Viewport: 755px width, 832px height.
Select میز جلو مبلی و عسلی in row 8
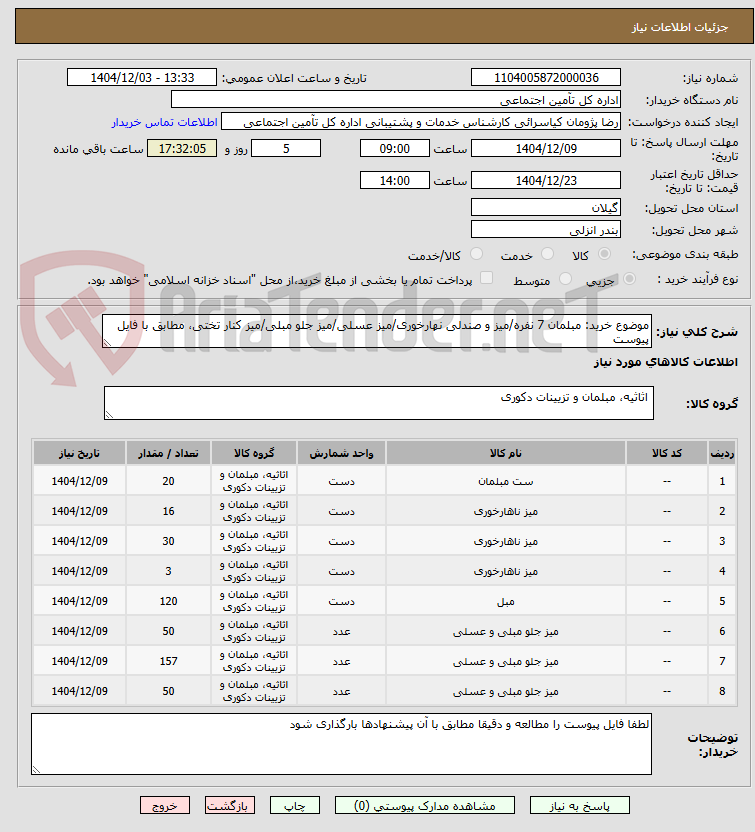pos(506,691)
